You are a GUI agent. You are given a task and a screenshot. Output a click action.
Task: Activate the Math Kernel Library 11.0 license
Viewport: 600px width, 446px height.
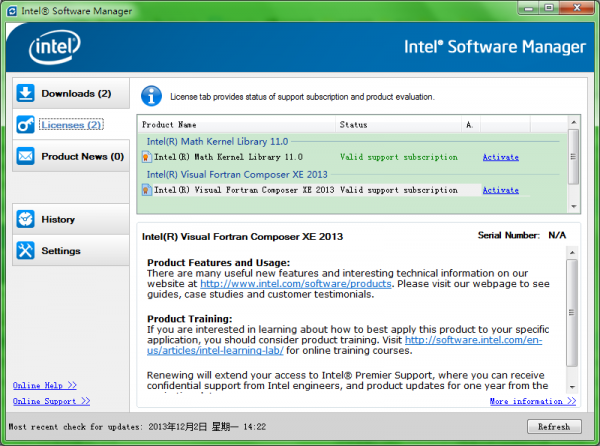pos(501,157)
